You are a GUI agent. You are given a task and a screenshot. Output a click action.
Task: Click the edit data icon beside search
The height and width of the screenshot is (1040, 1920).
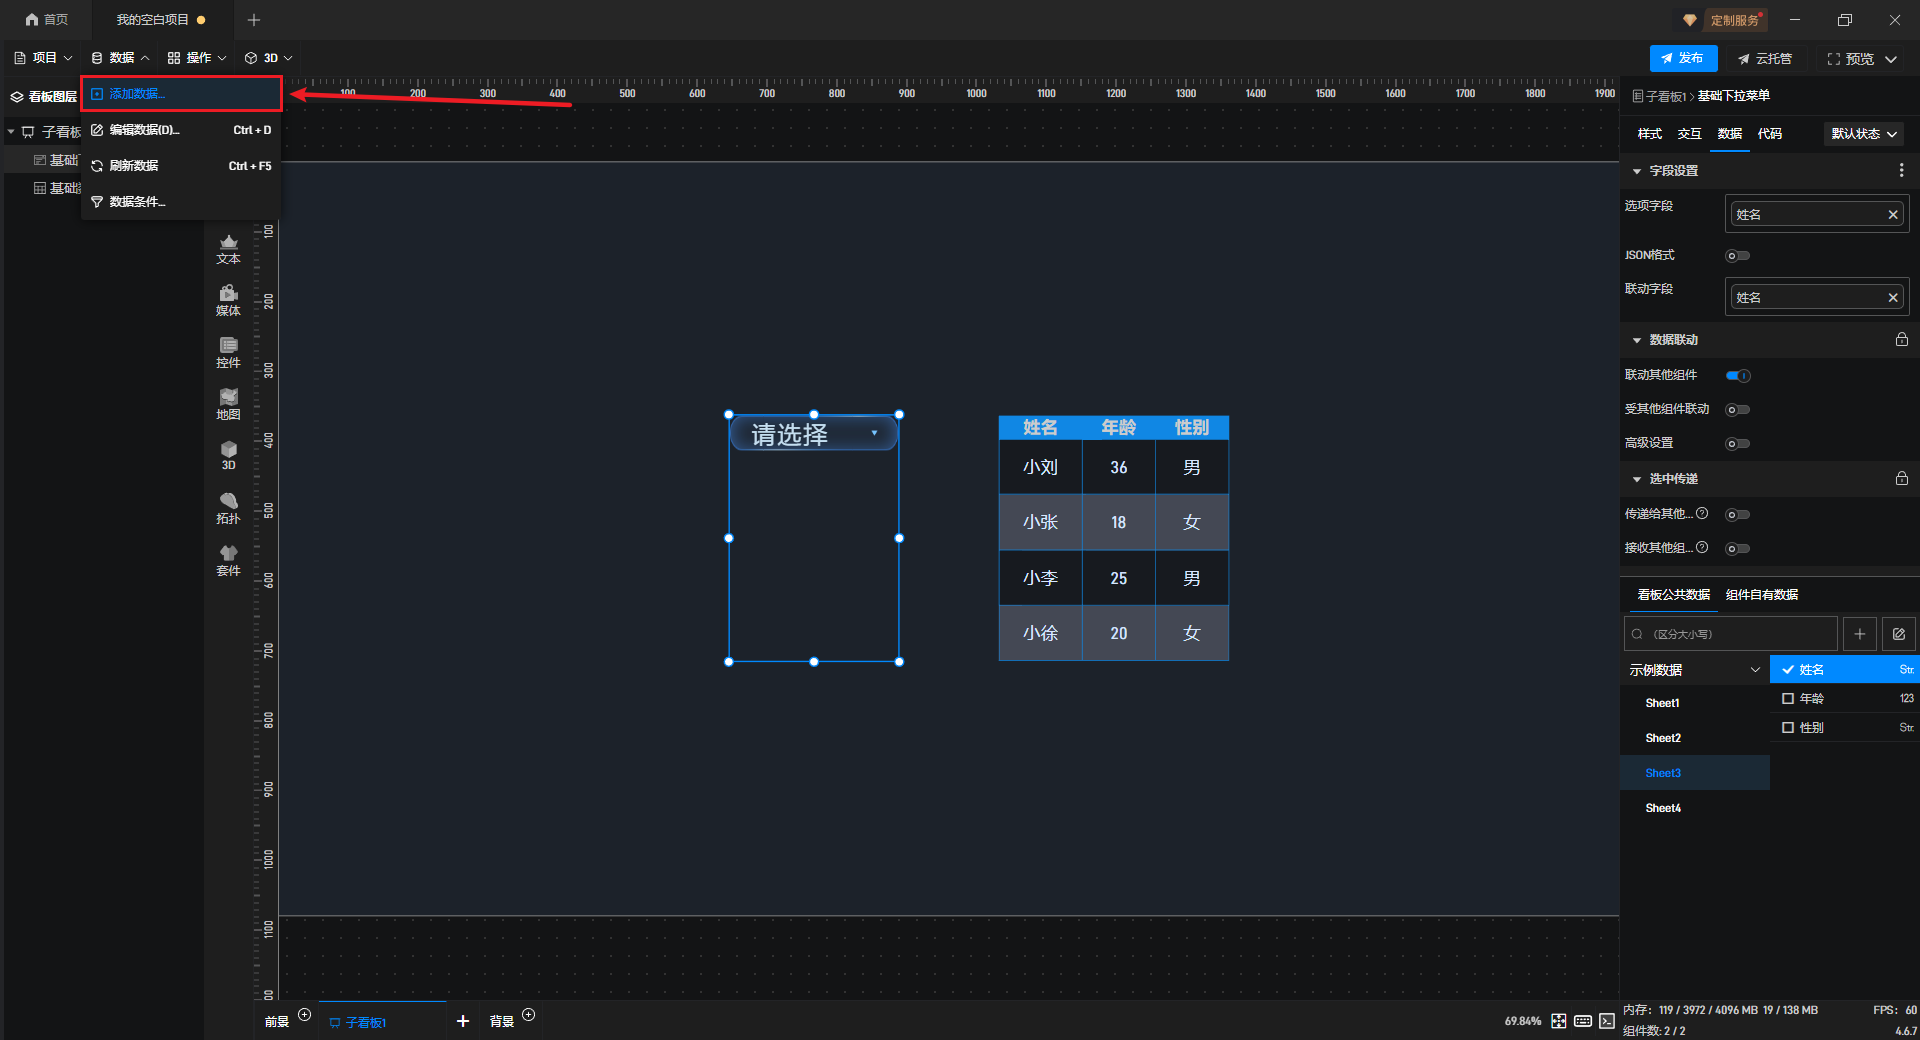click(1898, 634)
